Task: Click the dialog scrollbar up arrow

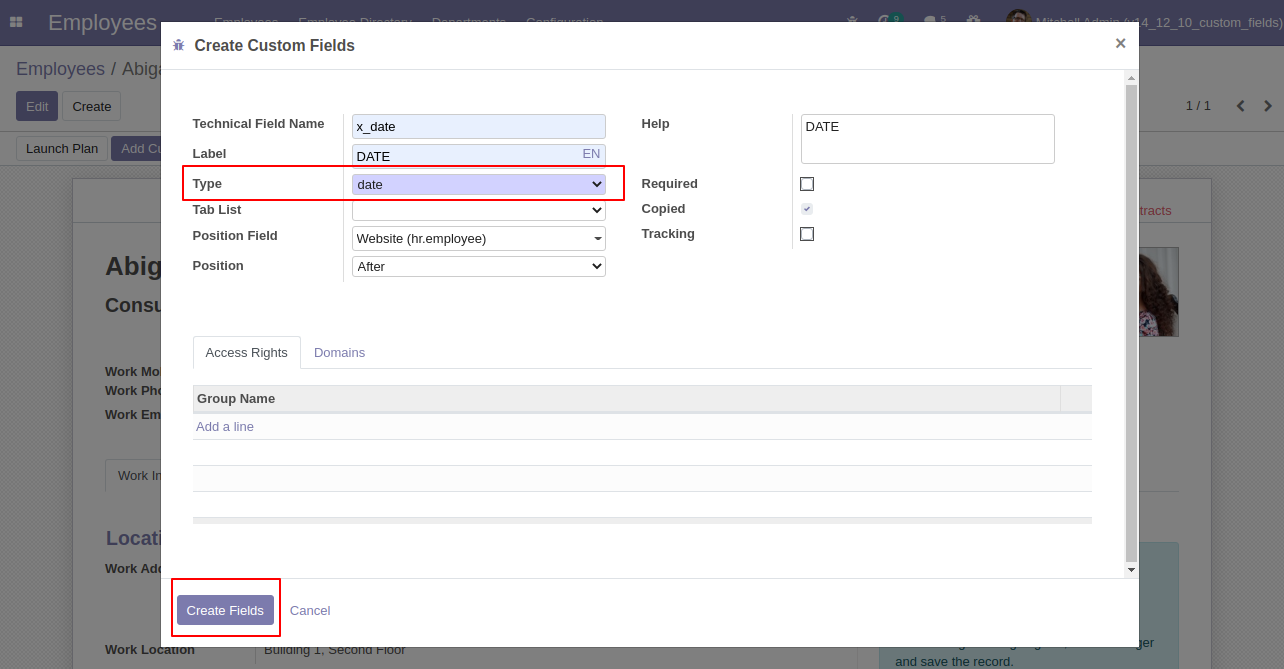Action: pyautogui.click(x=1131, y=77)
